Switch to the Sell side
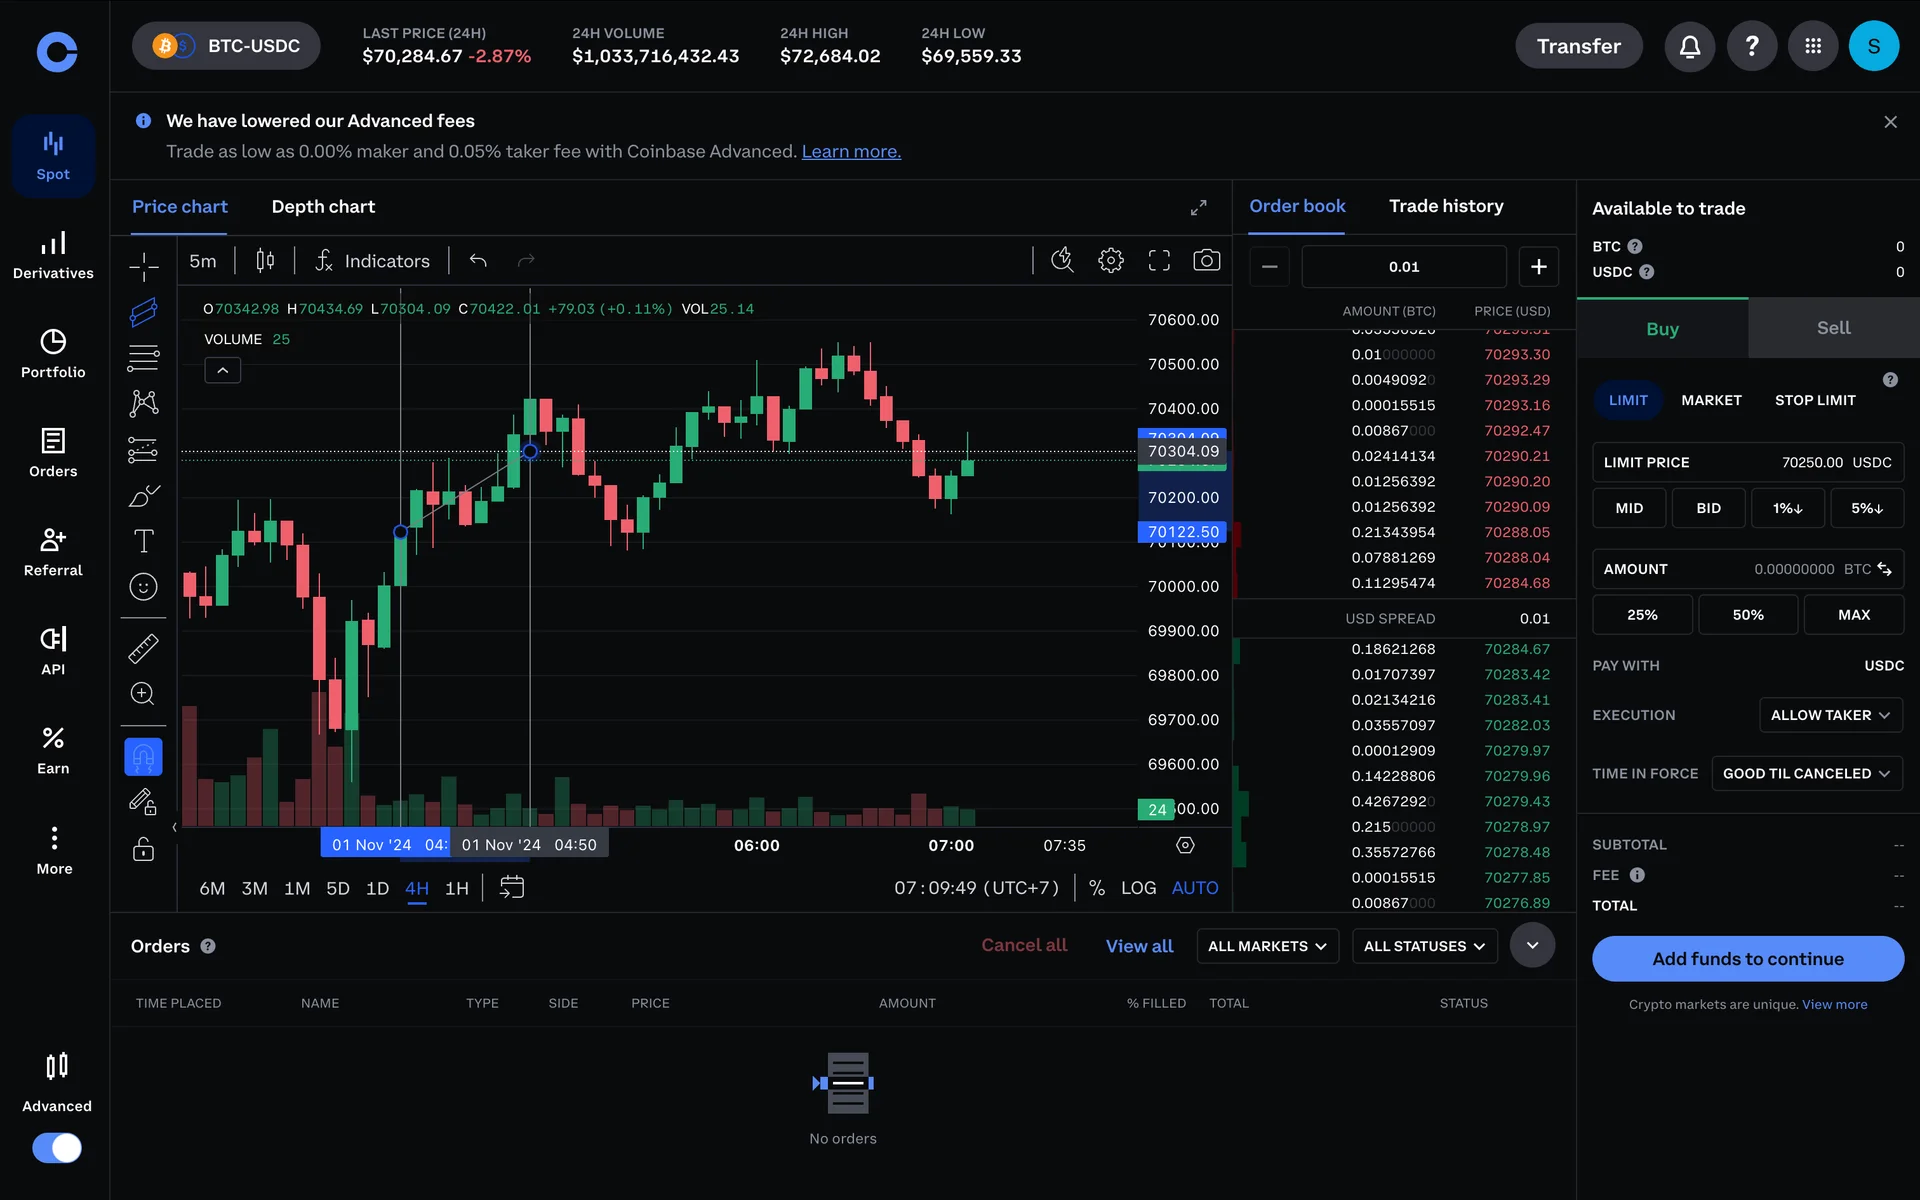Image resolution: width=1920 pixels, height=1200 pixels. point(1833,328)
